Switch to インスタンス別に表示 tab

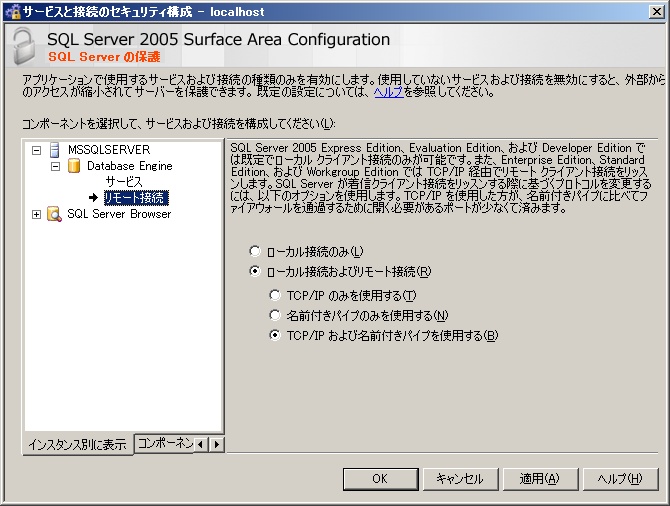click(x=78, y=445)
